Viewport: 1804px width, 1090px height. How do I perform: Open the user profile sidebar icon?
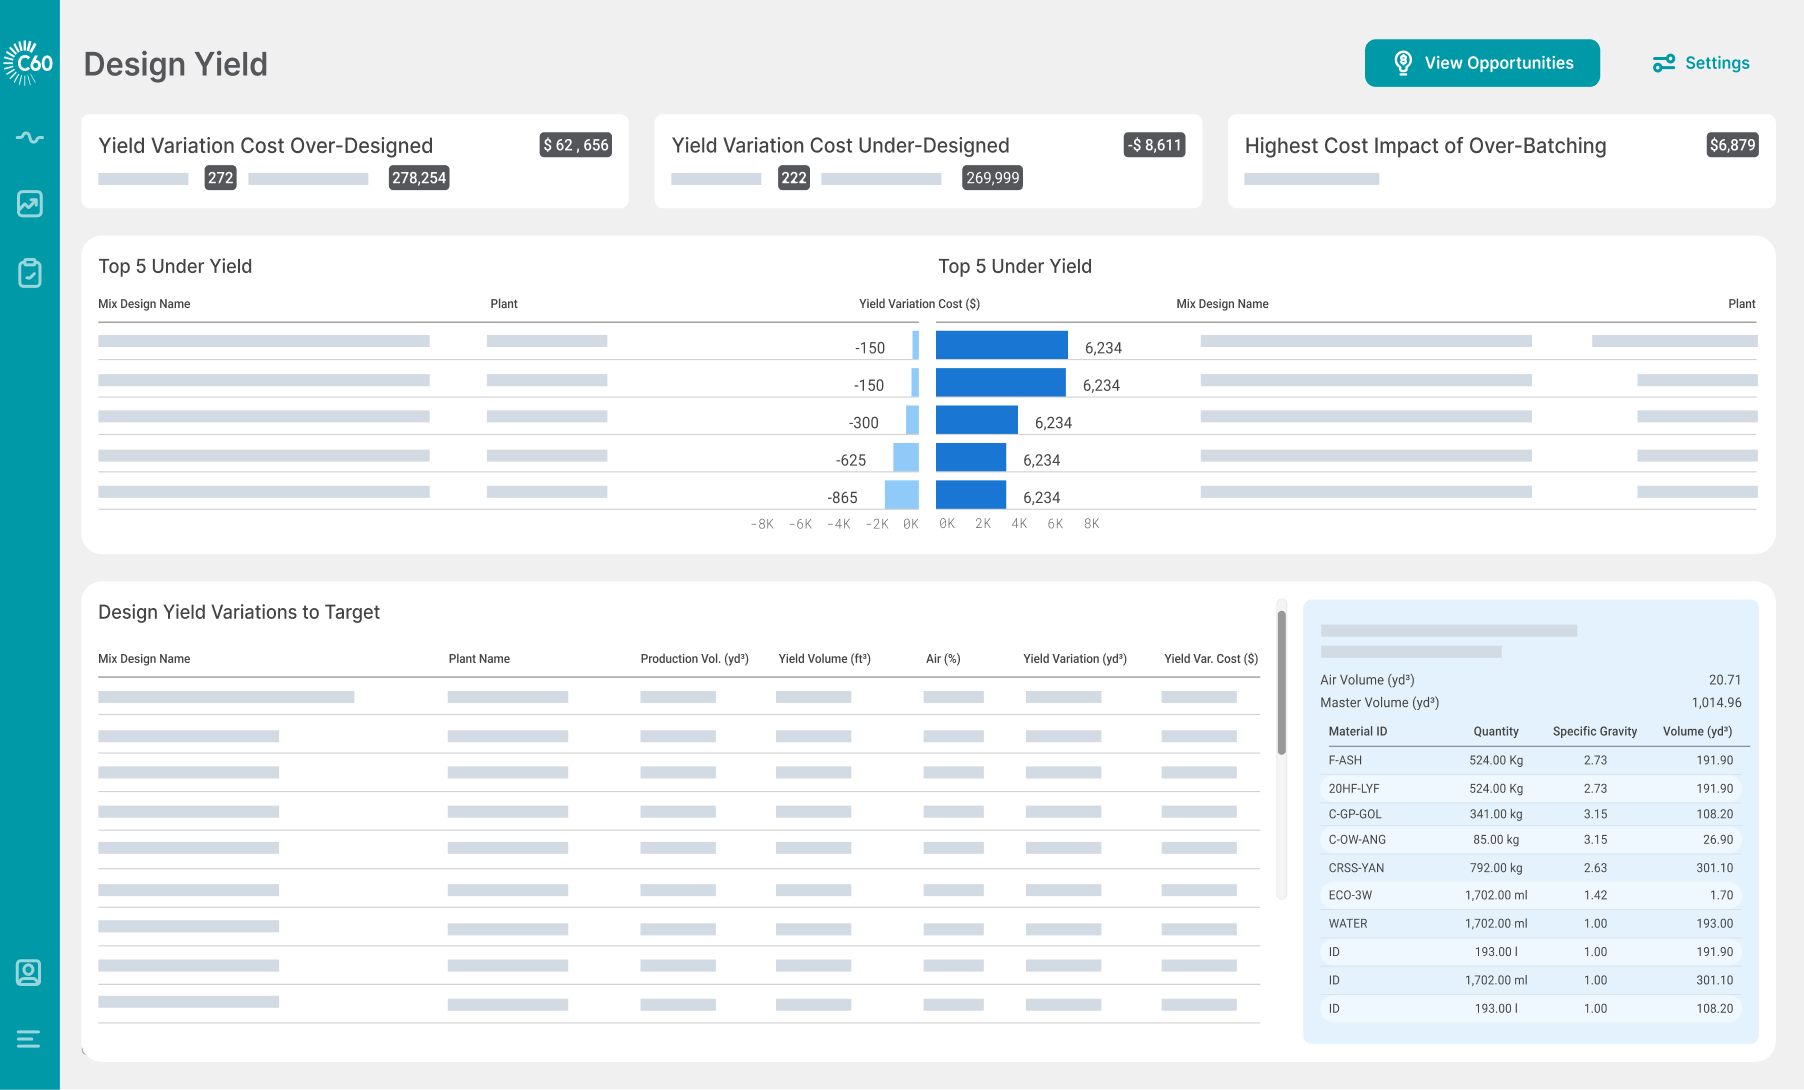(x=29, y=972)
